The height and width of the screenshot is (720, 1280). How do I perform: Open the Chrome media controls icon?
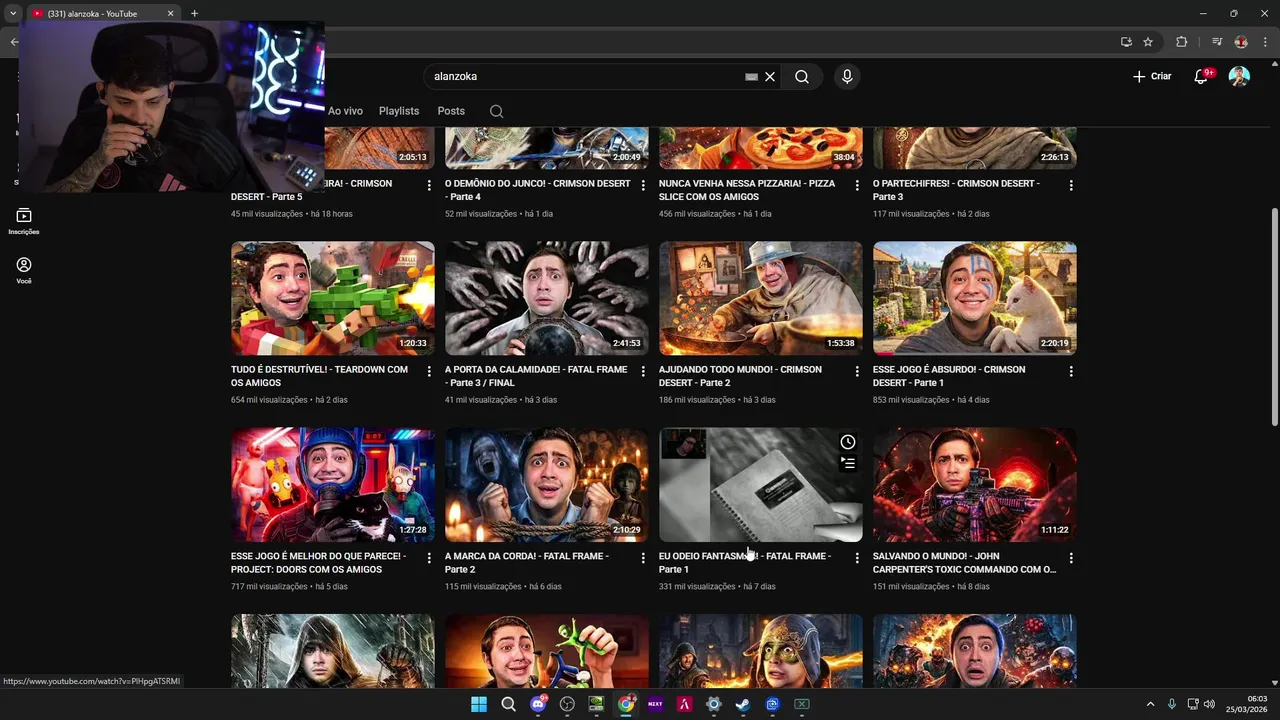coord(1217,42)
